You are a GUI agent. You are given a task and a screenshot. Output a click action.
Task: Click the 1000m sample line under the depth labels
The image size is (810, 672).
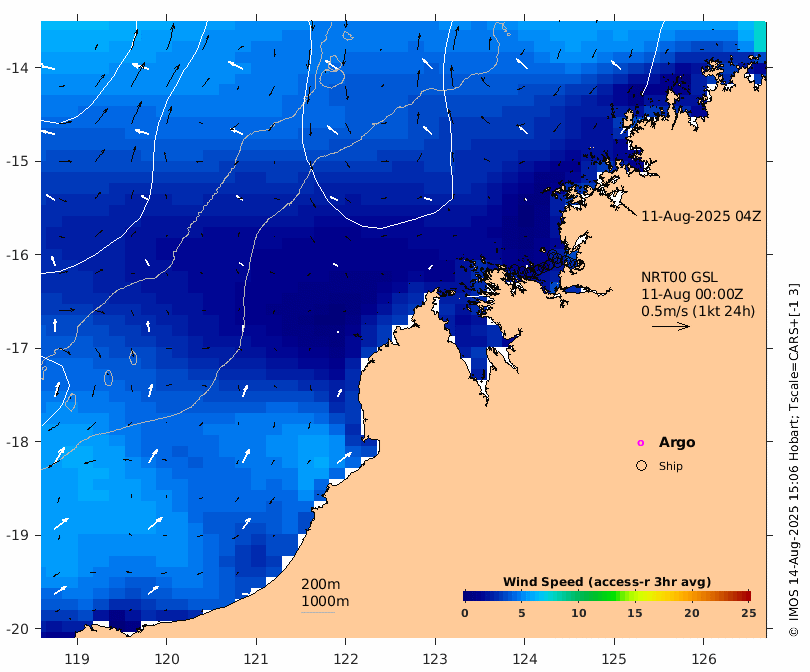(318, 613)
